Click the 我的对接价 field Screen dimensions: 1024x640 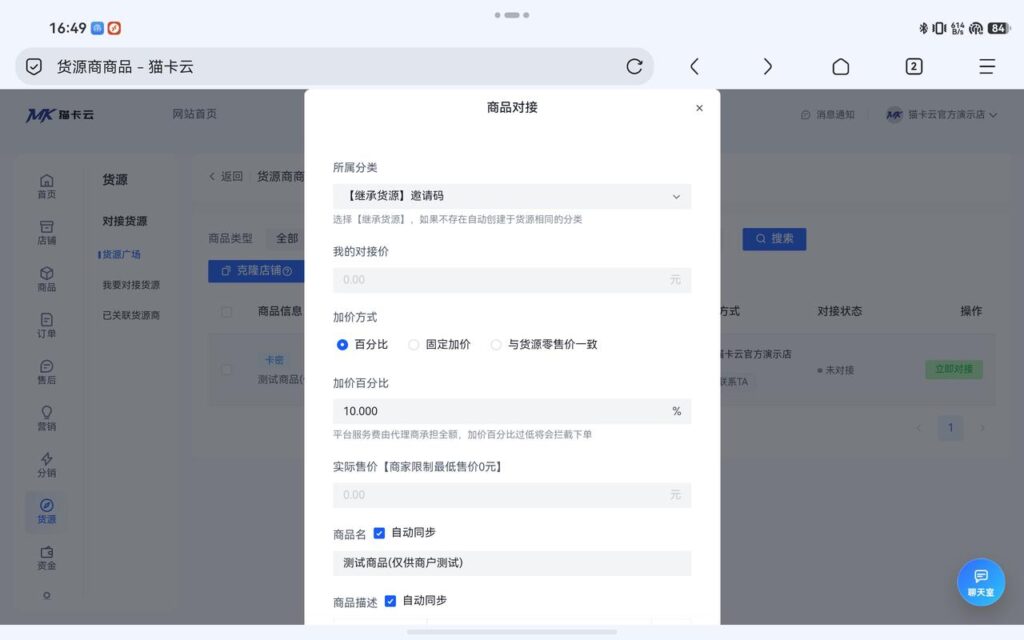pos(512,280)
